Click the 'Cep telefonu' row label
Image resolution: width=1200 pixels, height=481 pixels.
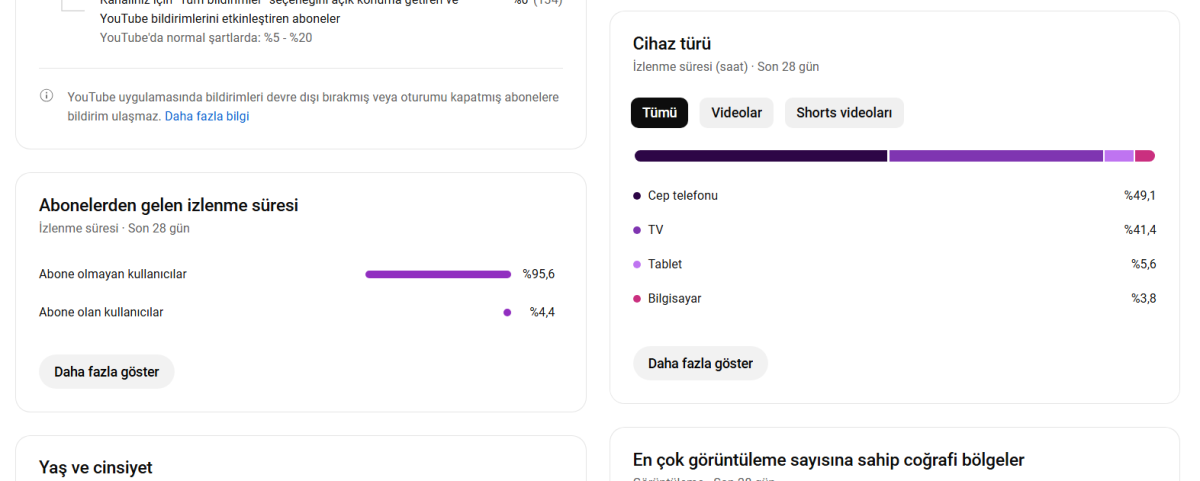(x=683, y=196)
